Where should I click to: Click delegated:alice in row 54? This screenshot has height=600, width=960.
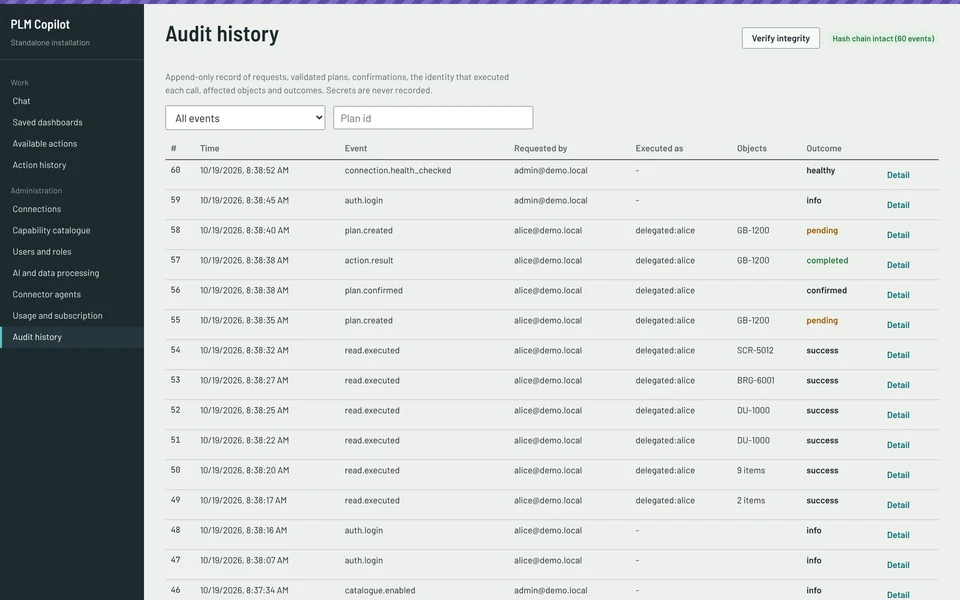665,350
